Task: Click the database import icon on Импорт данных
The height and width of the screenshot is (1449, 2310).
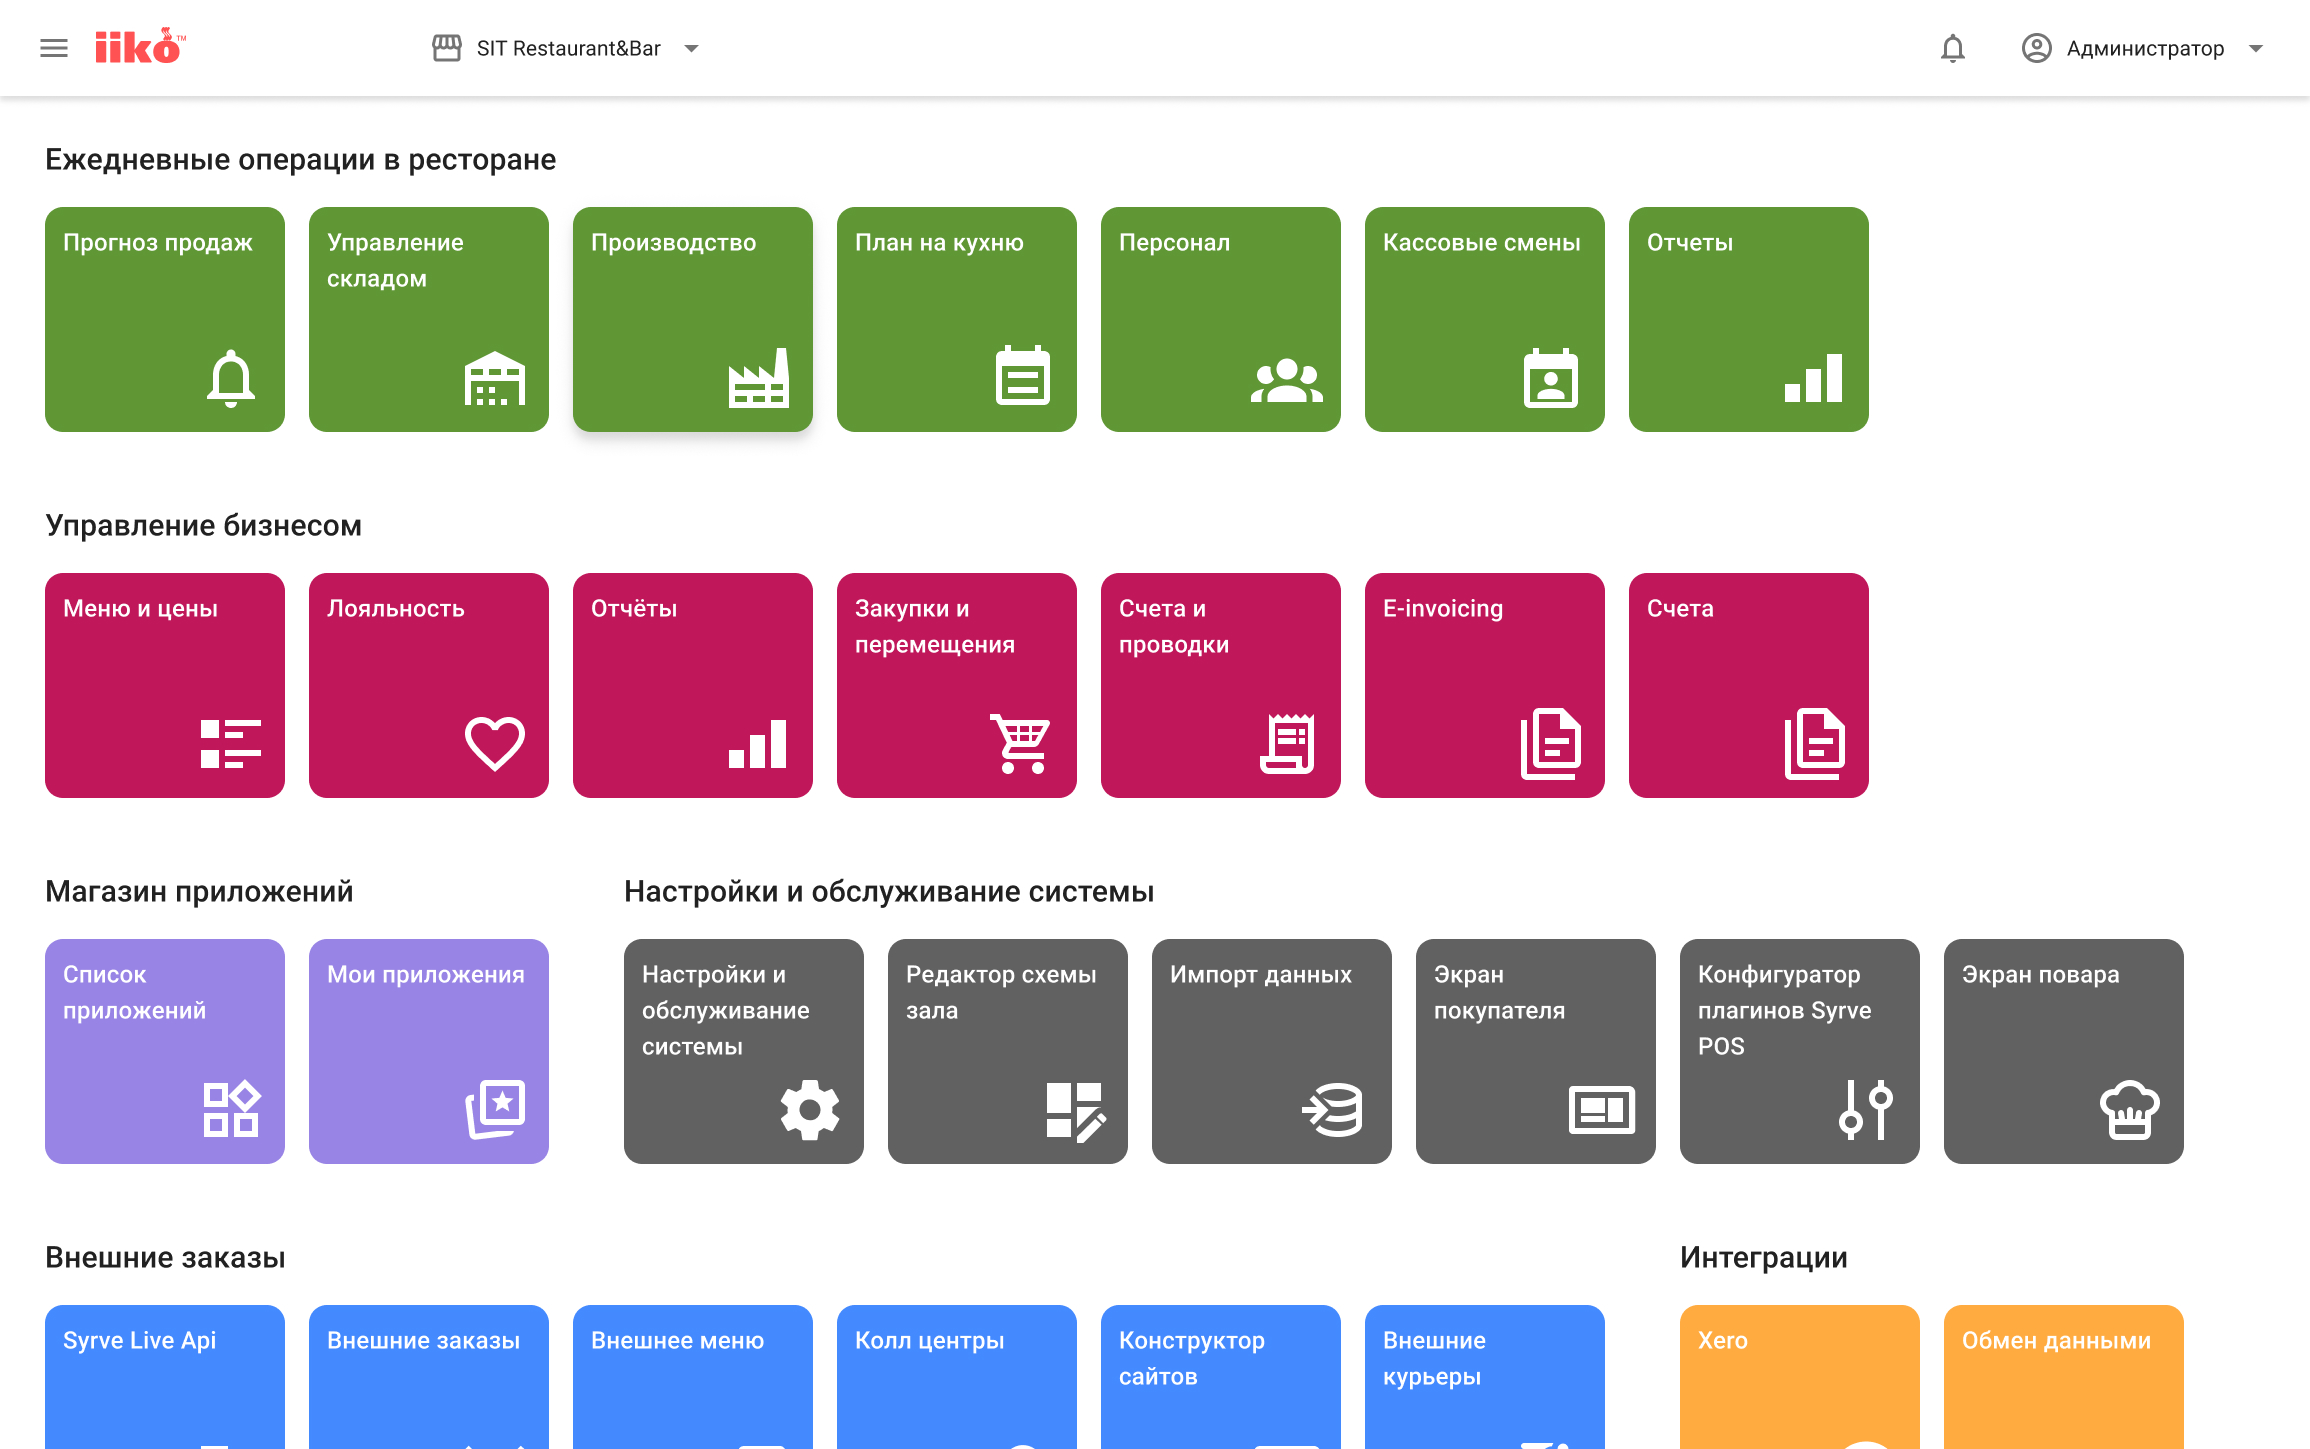Action: (1332, 1110)
